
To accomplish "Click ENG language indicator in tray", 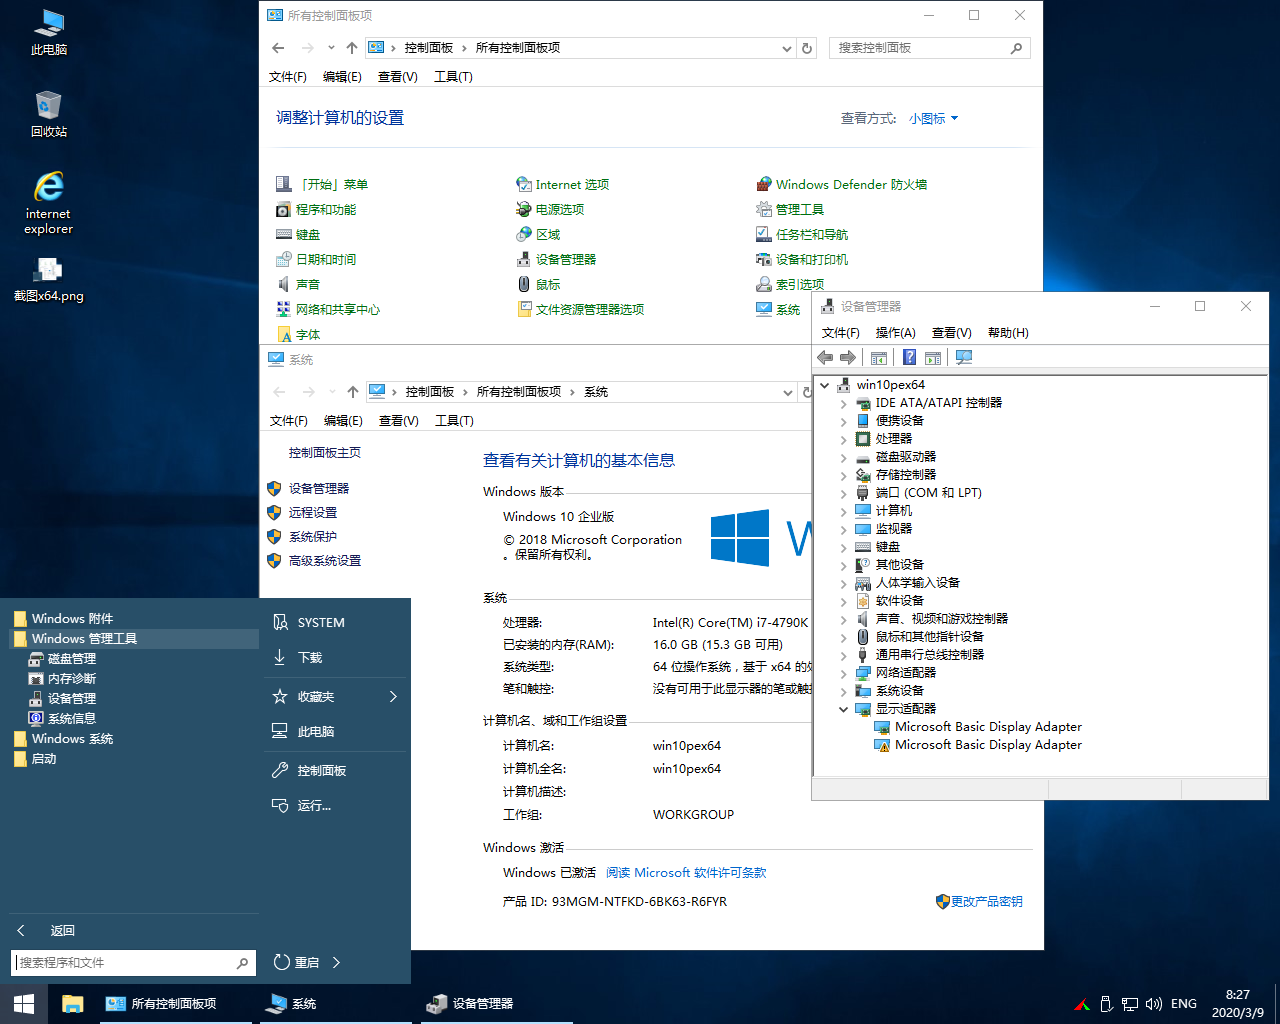I will tap(1184, 1004).
